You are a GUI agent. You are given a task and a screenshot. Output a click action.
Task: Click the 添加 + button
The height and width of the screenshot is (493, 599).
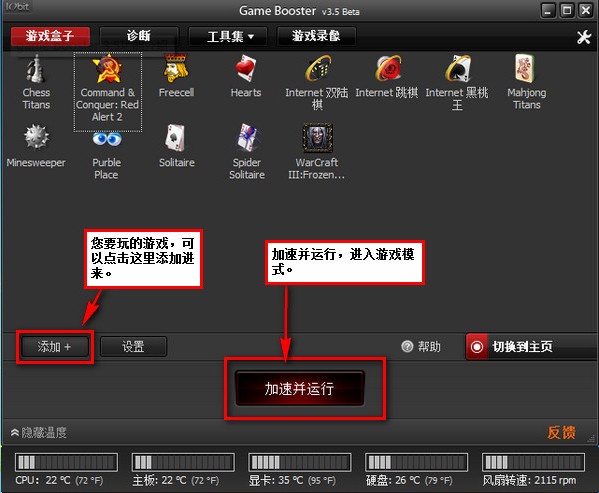pyautogui.click(x=54, y=347)
